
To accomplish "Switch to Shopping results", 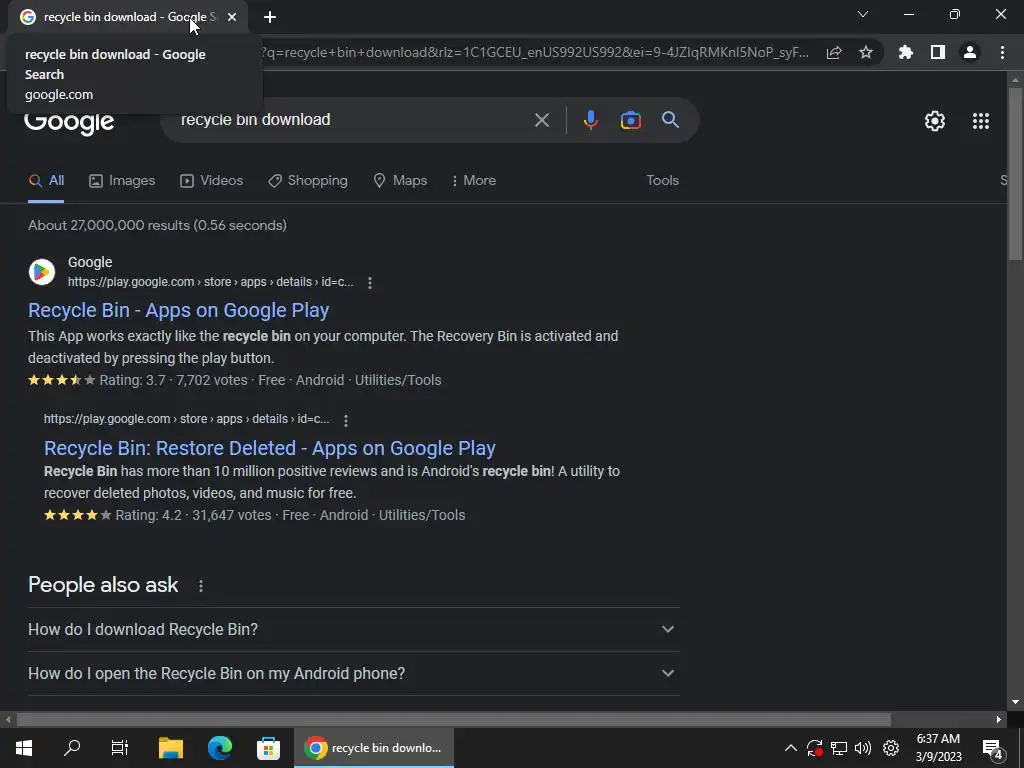I will tap(308, 181).
